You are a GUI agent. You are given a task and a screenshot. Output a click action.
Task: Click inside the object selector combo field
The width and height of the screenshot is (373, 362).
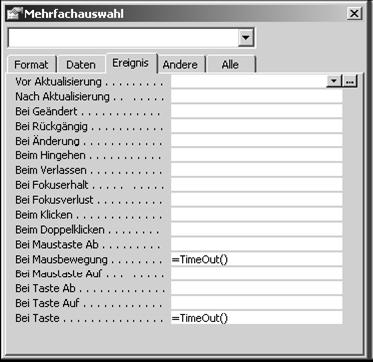click(123, 38)
